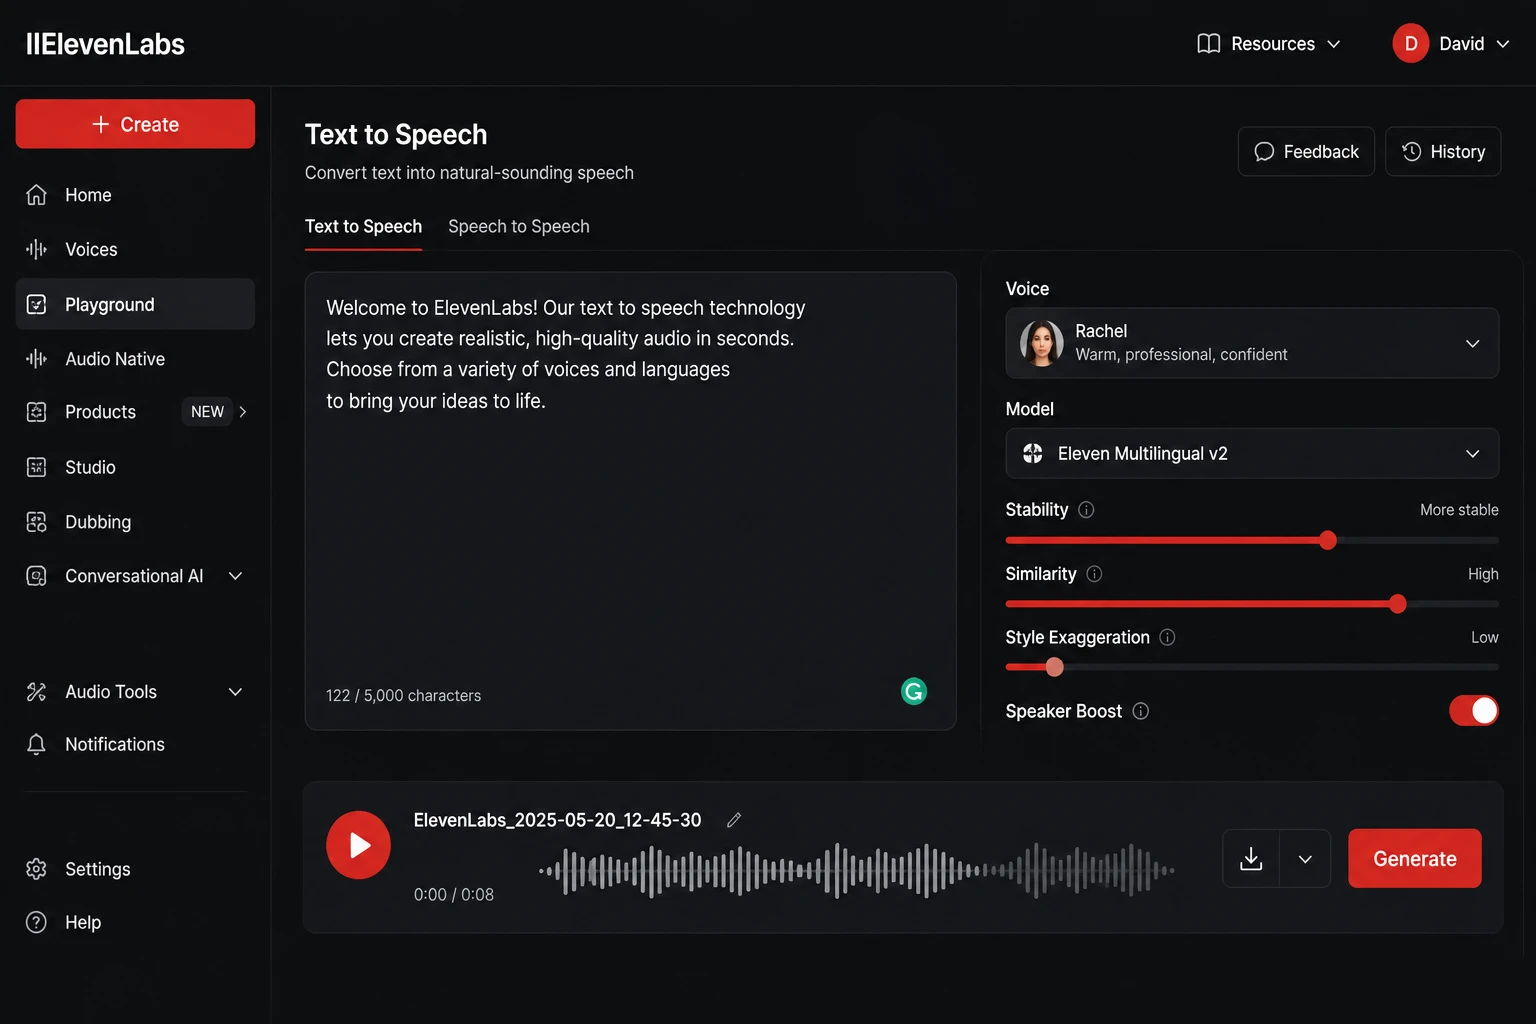Image resolution: width=1536 pixels, height=1024 pixels.
Task: Click the NEW badge beside Products
Action: pyautogui.click(x=207, y=412)
